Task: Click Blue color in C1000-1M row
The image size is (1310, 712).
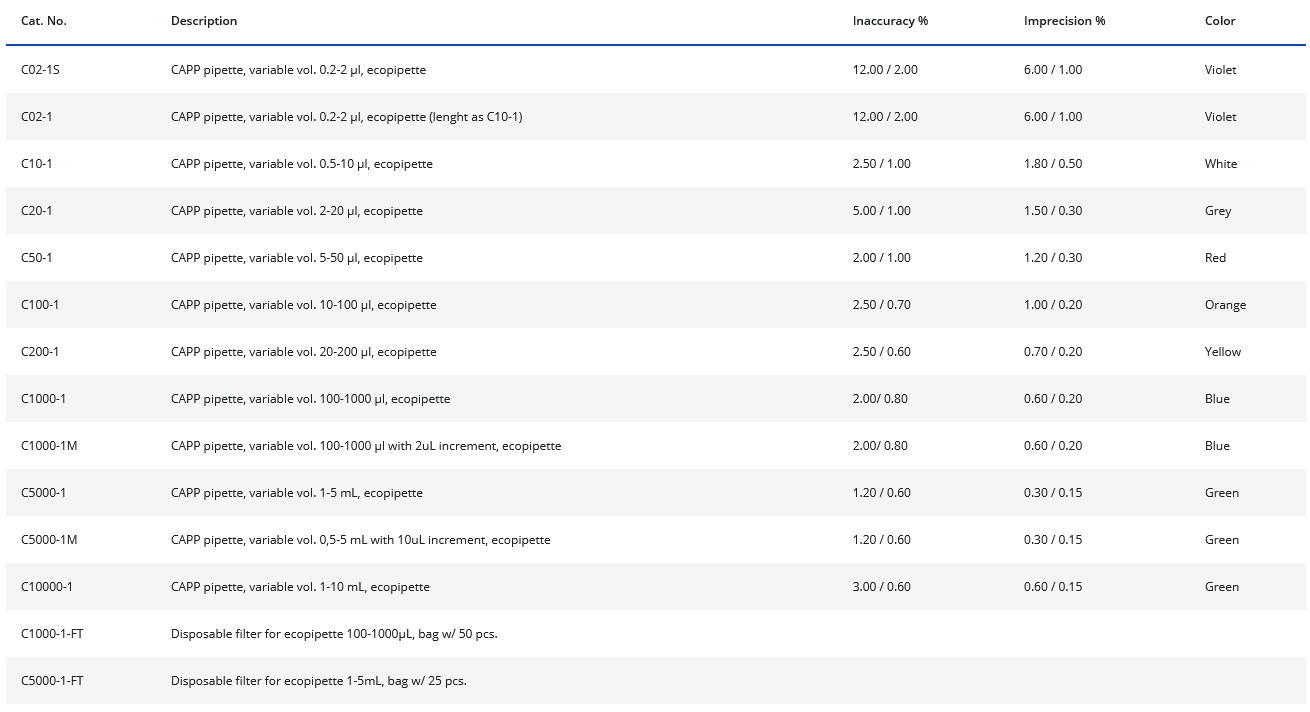Action: pyautogui.click(x=1217, y=446)
